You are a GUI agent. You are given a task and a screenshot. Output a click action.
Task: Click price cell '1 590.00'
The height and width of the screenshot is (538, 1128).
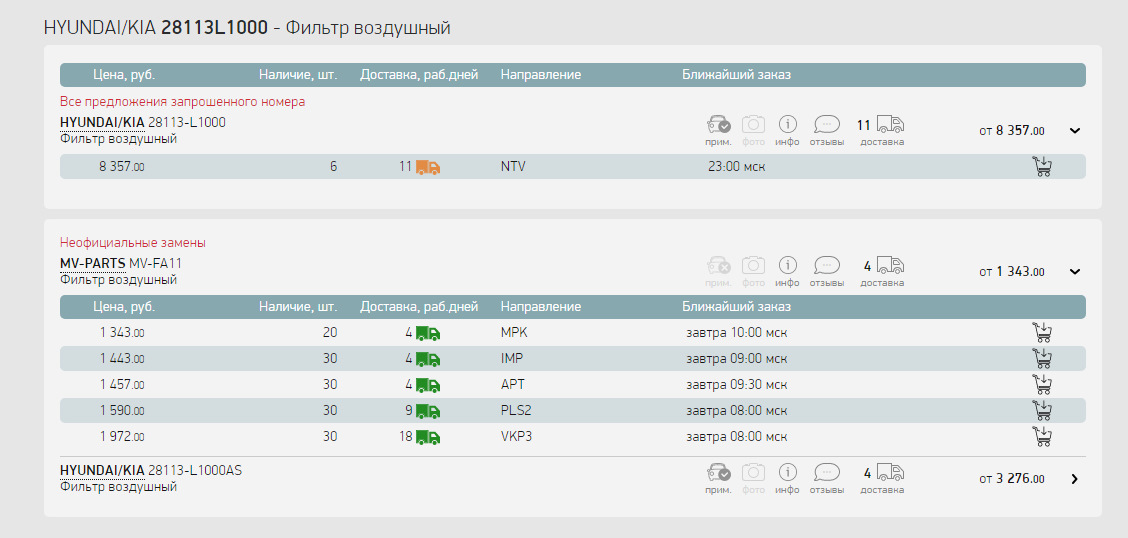tap(122, 411)
